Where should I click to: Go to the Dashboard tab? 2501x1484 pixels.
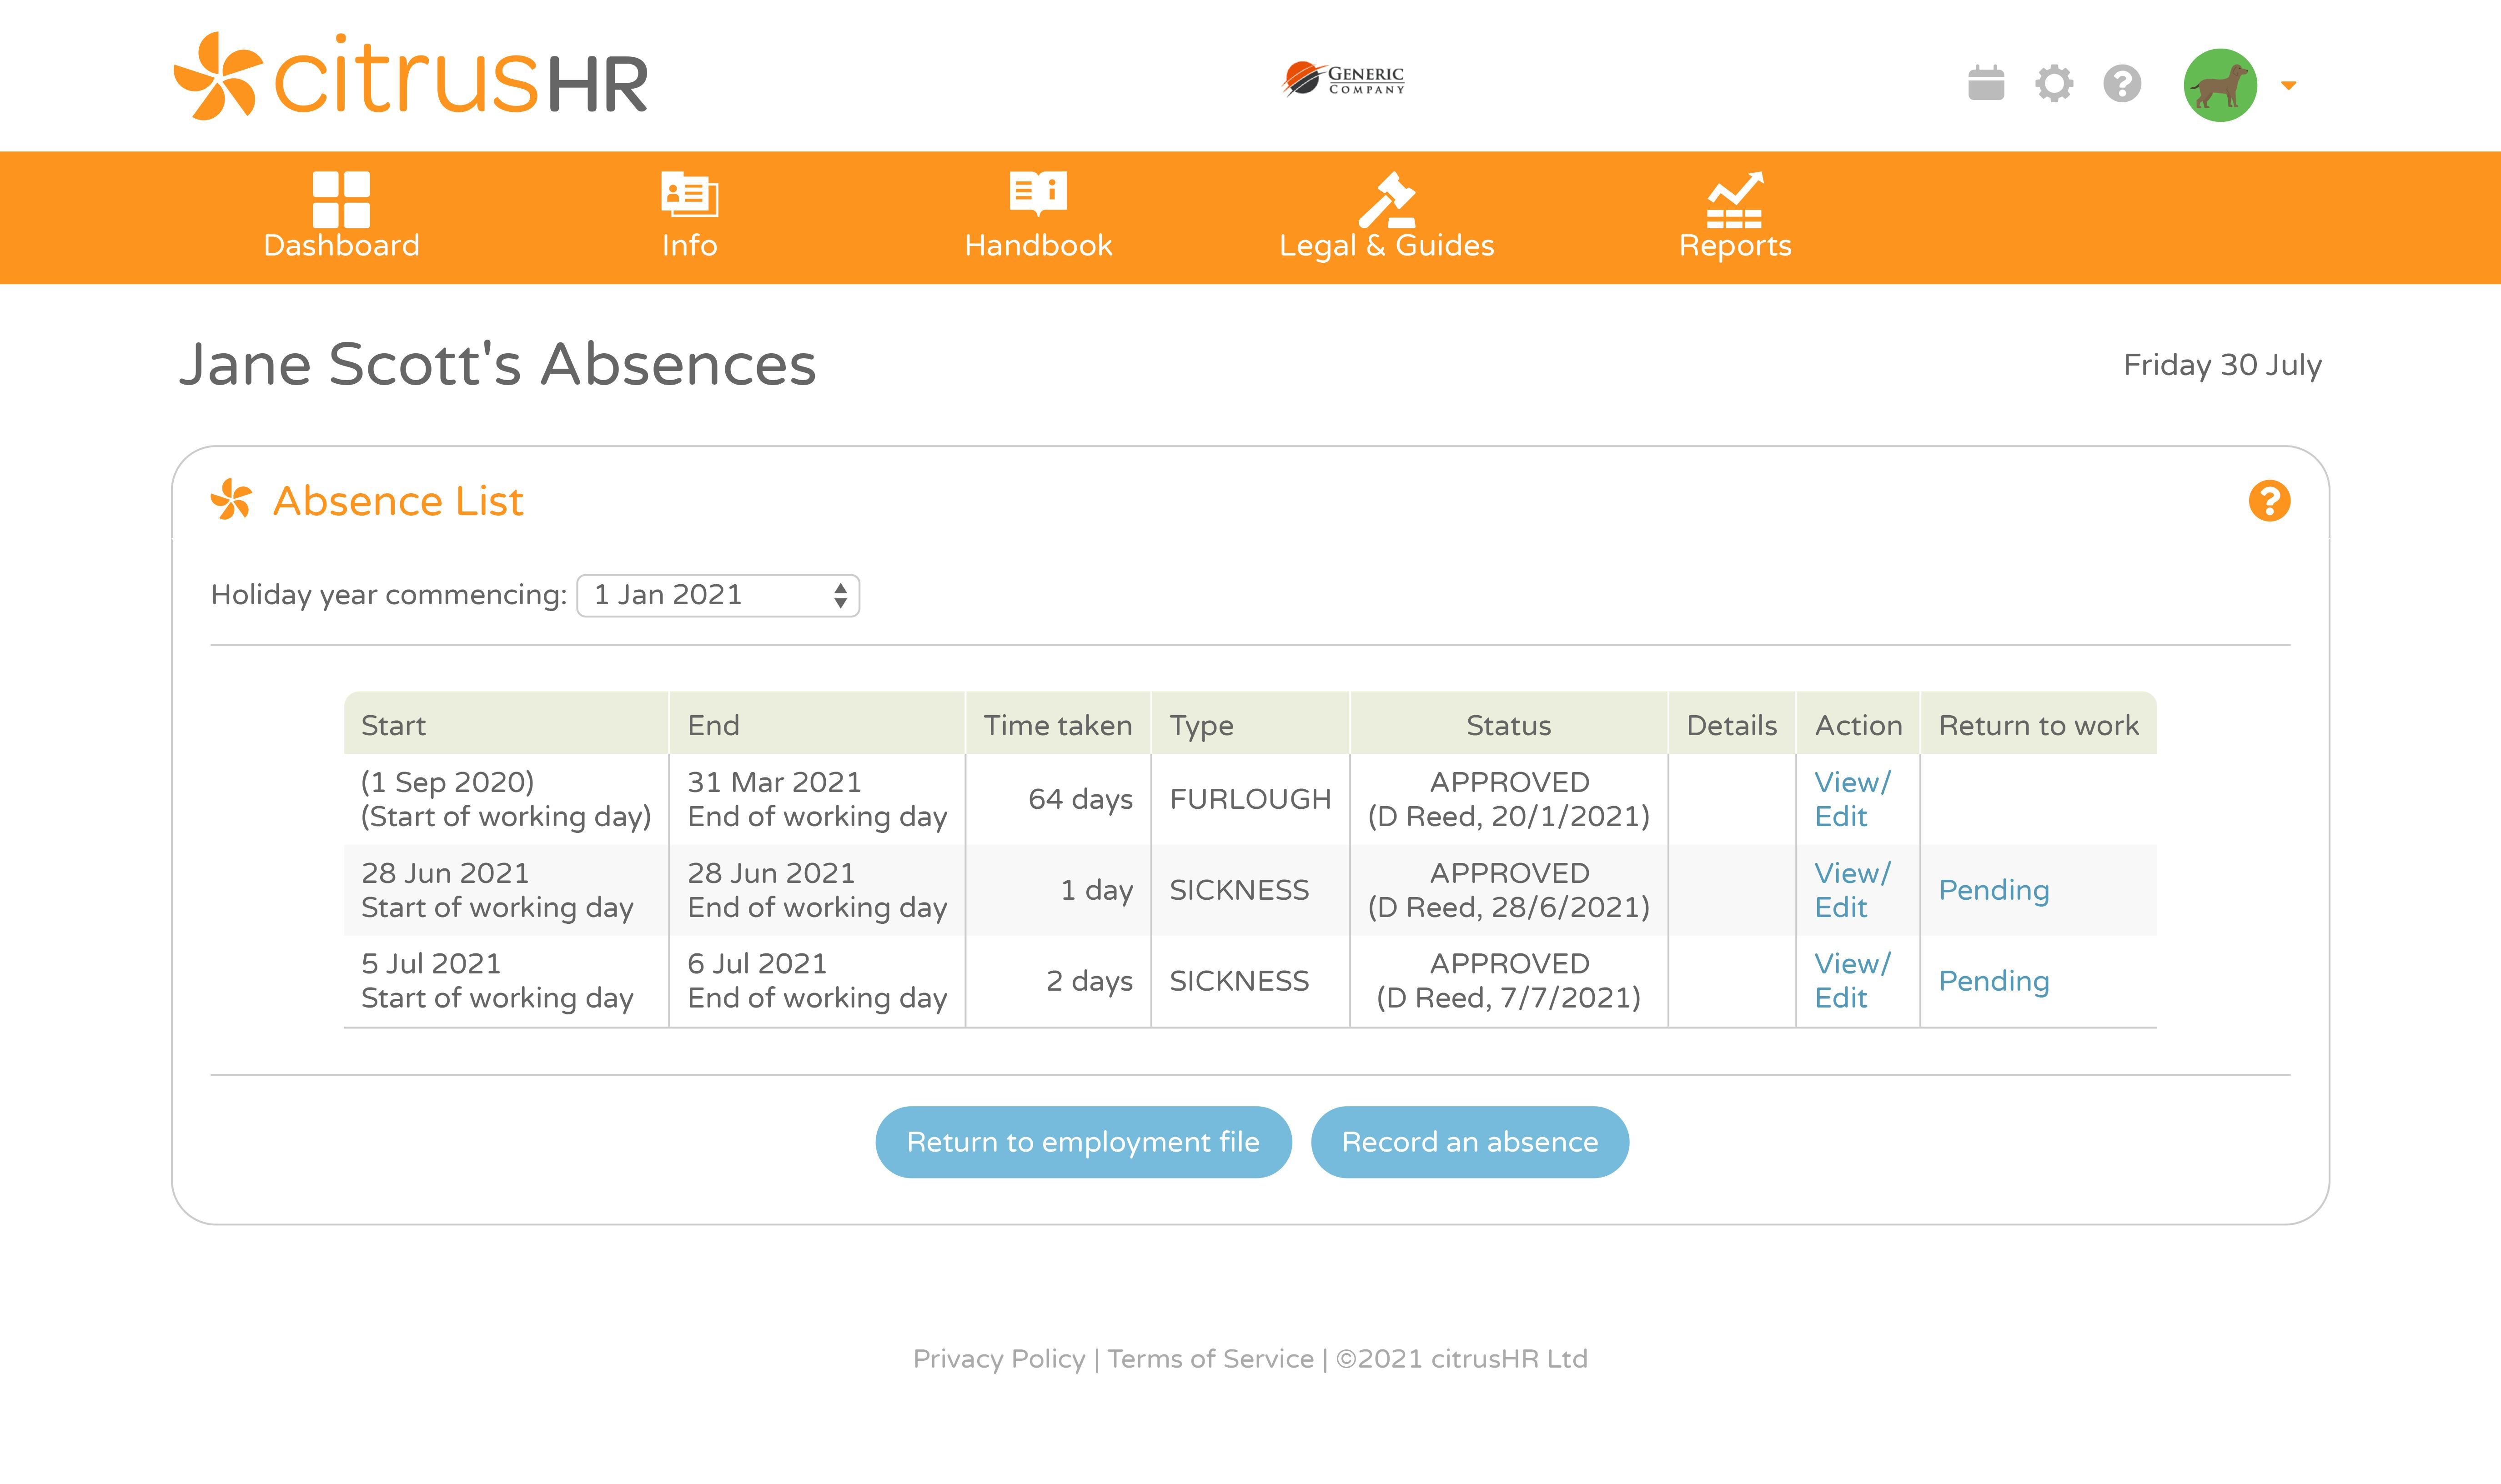[341, 216]
